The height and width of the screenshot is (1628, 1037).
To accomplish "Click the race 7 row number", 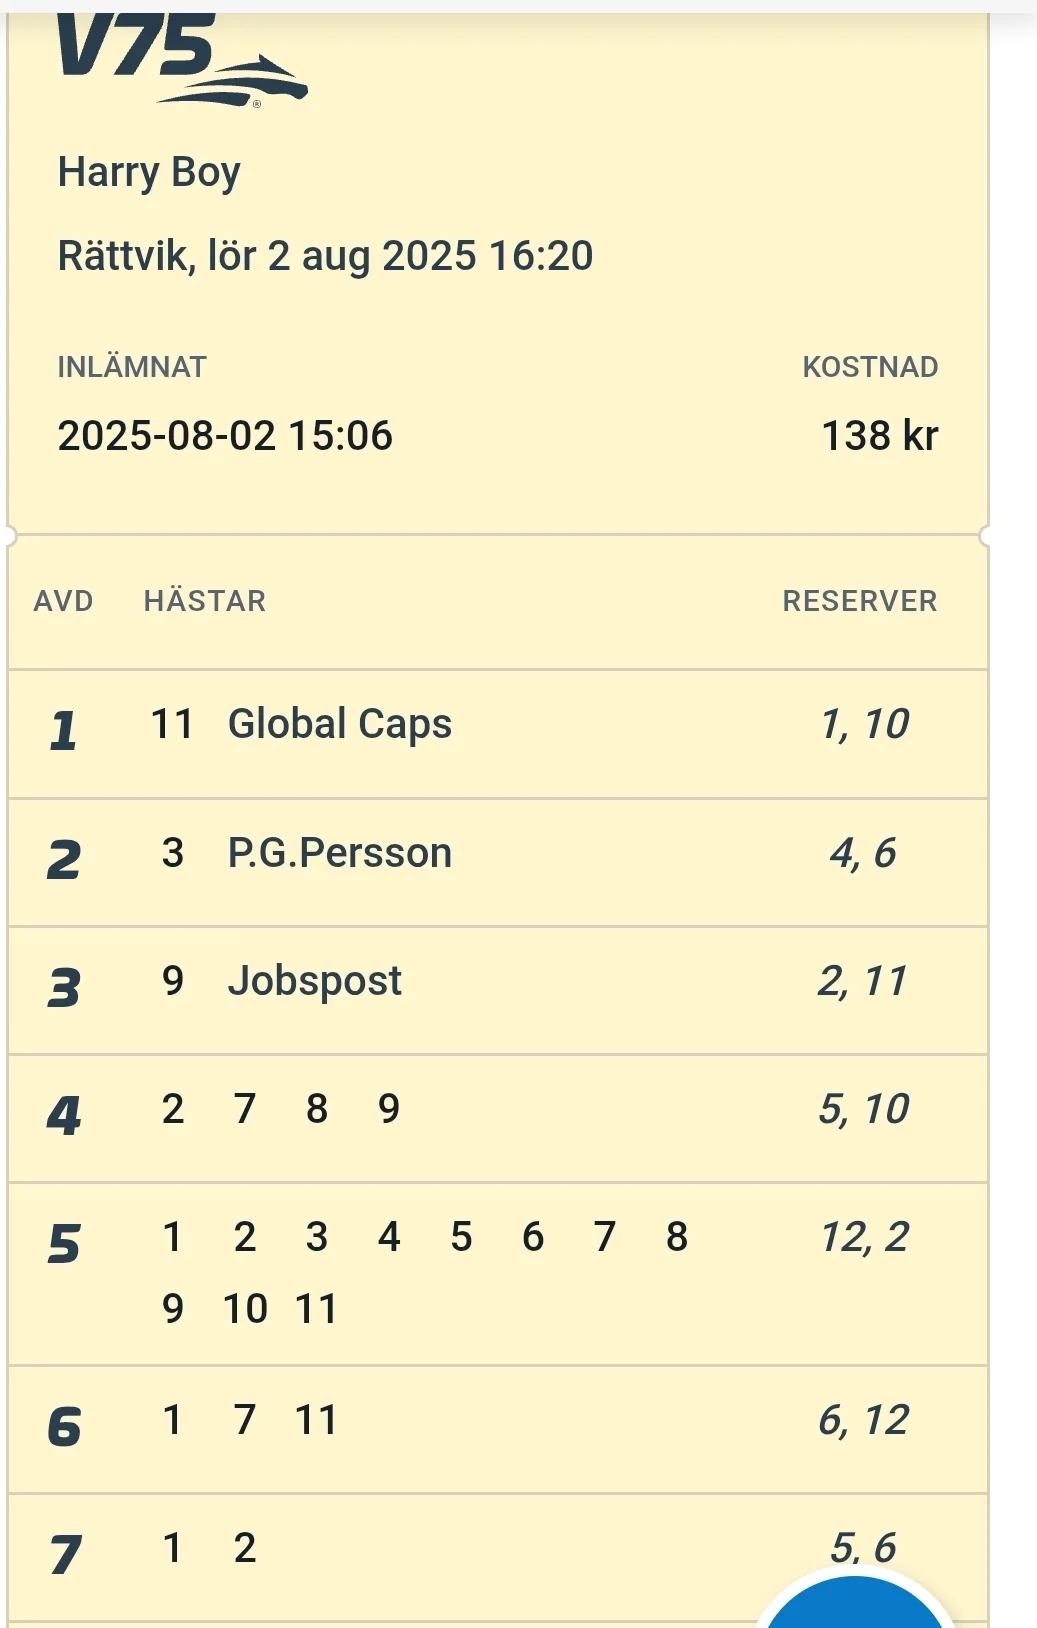I will (x=65, y=1554).
